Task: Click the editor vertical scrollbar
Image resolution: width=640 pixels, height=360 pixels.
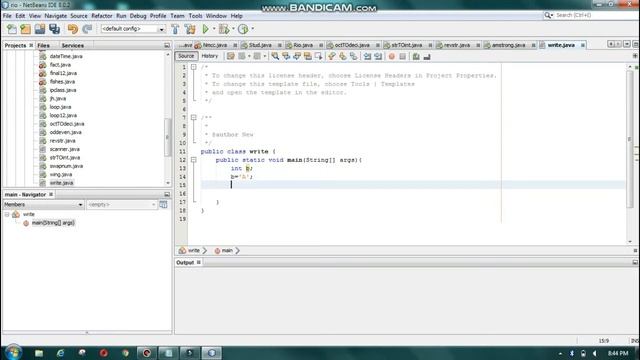Action: tap(630, 154)
